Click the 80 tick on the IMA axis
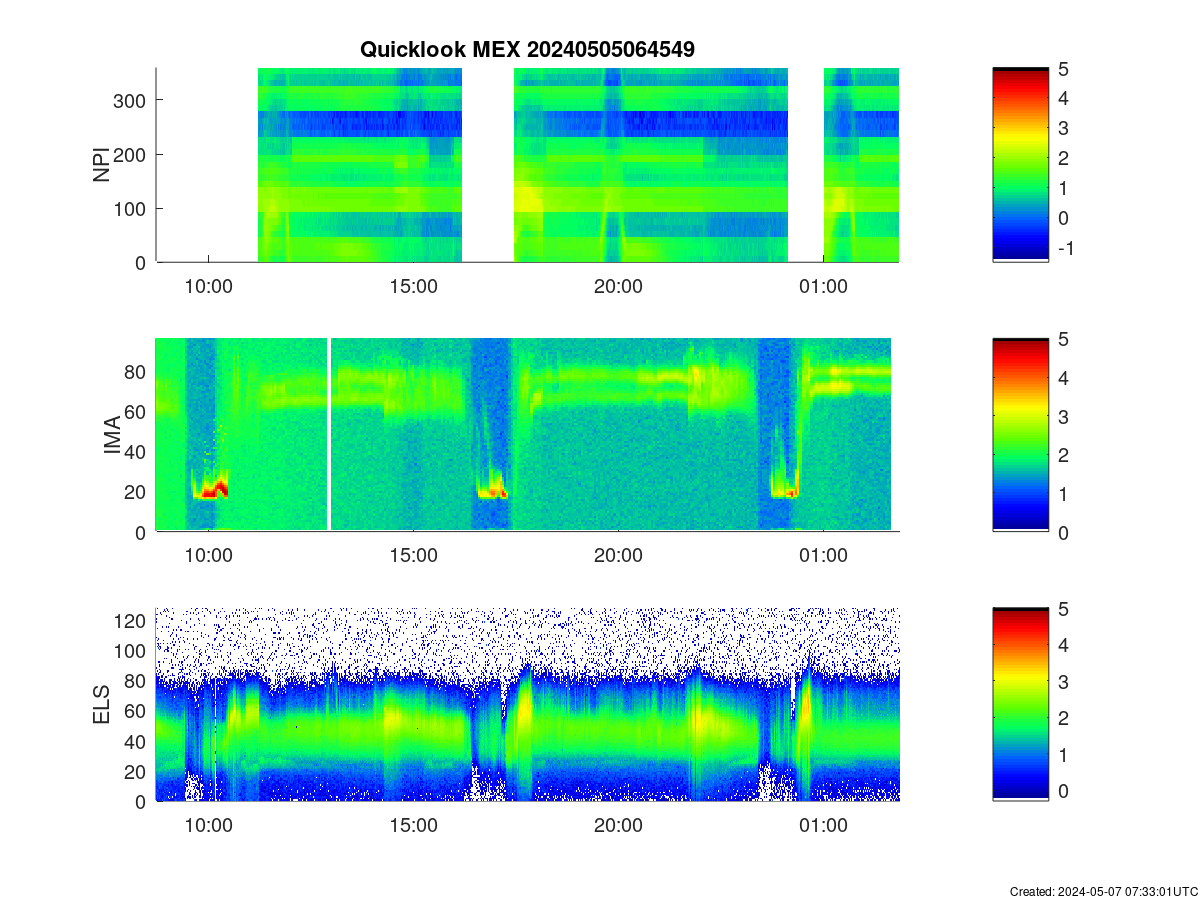 point(136,371)
